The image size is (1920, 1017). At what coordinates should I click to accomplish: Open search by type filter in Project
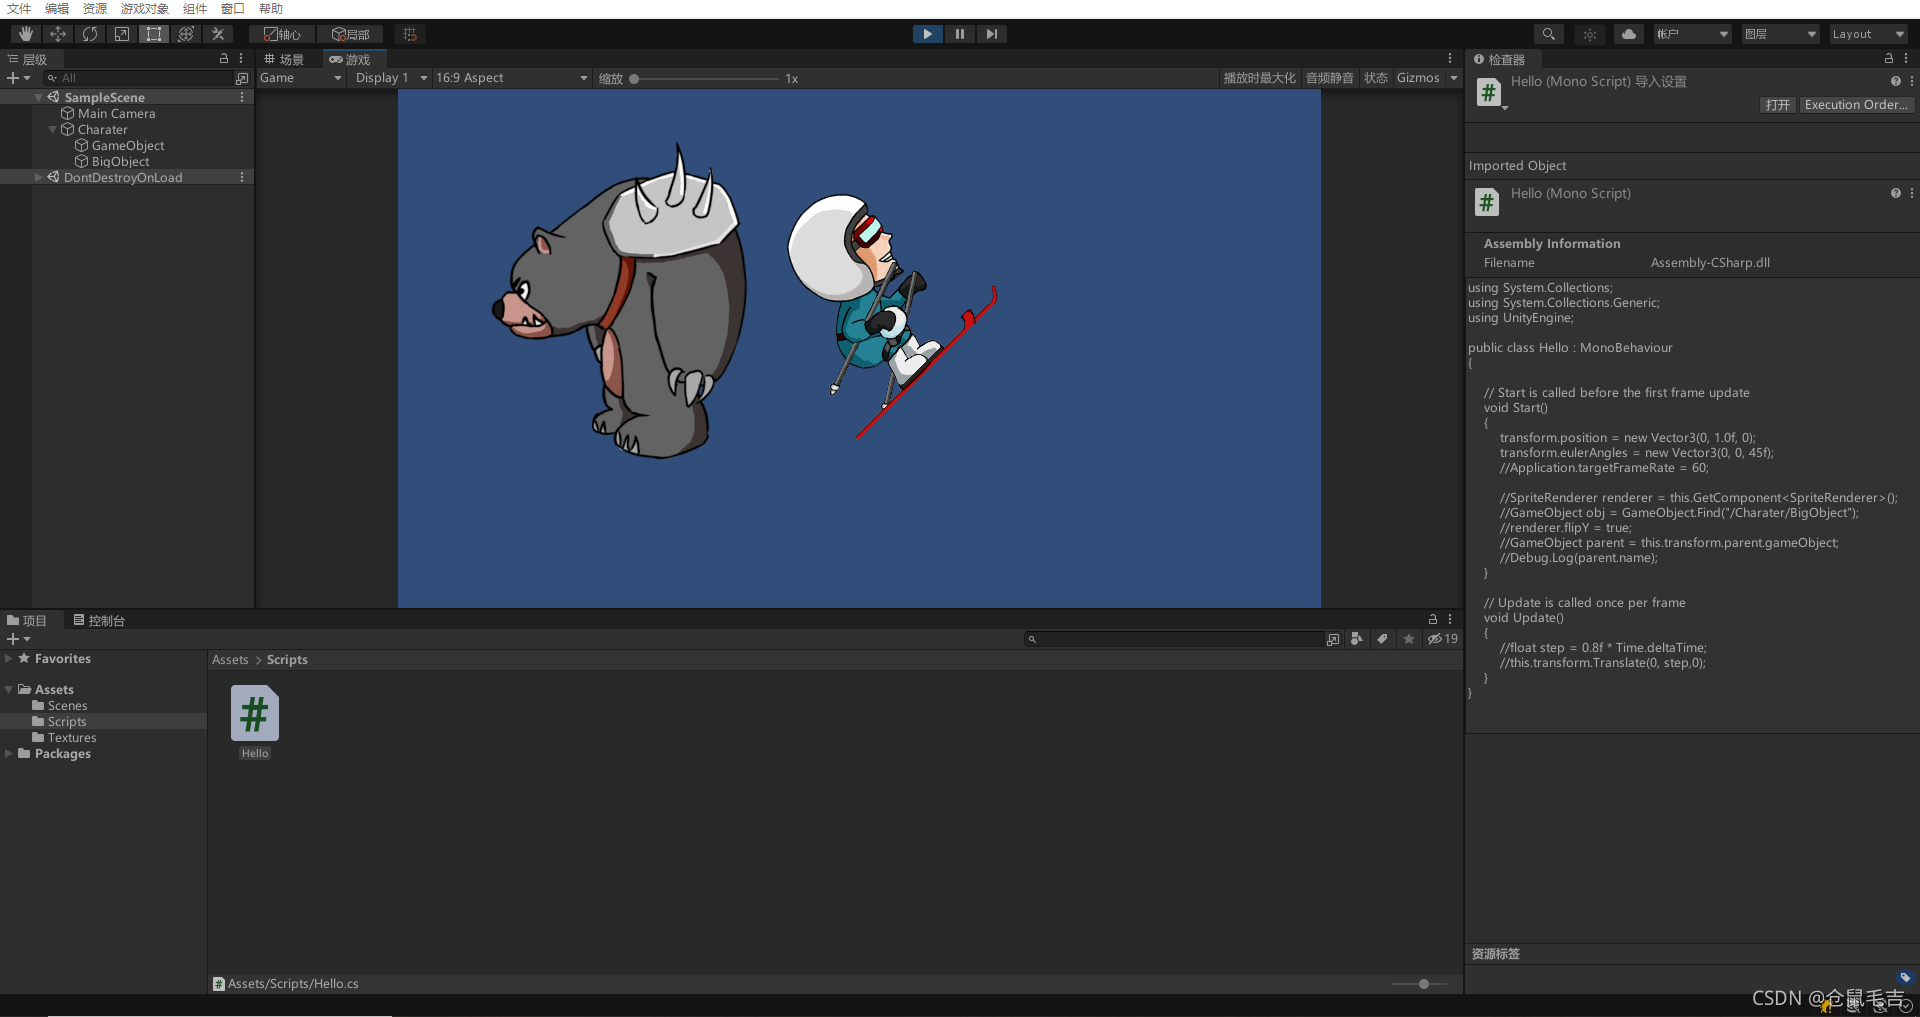point(1357,639)
